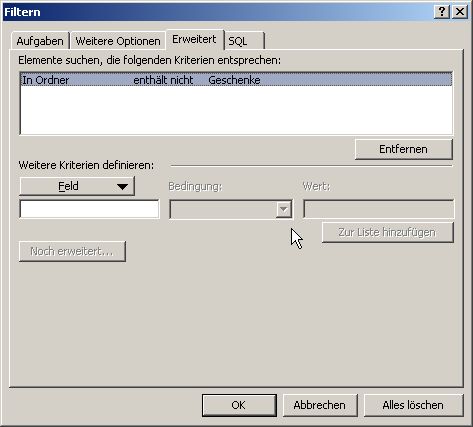This screenshot has height=427, width=473.
Task: Go to the SQL tab
Action: (244, 41)
